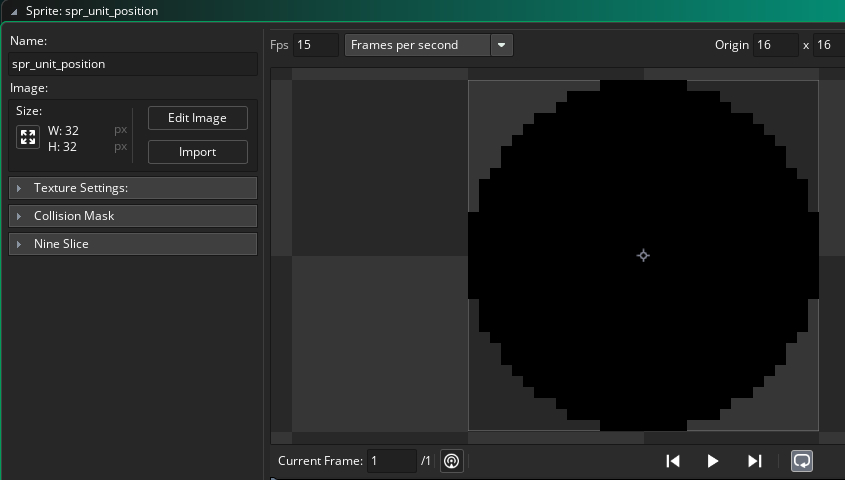Toggle the loop playback button
845x480 pixels.
pyautogui.click(x=802, y=461)
